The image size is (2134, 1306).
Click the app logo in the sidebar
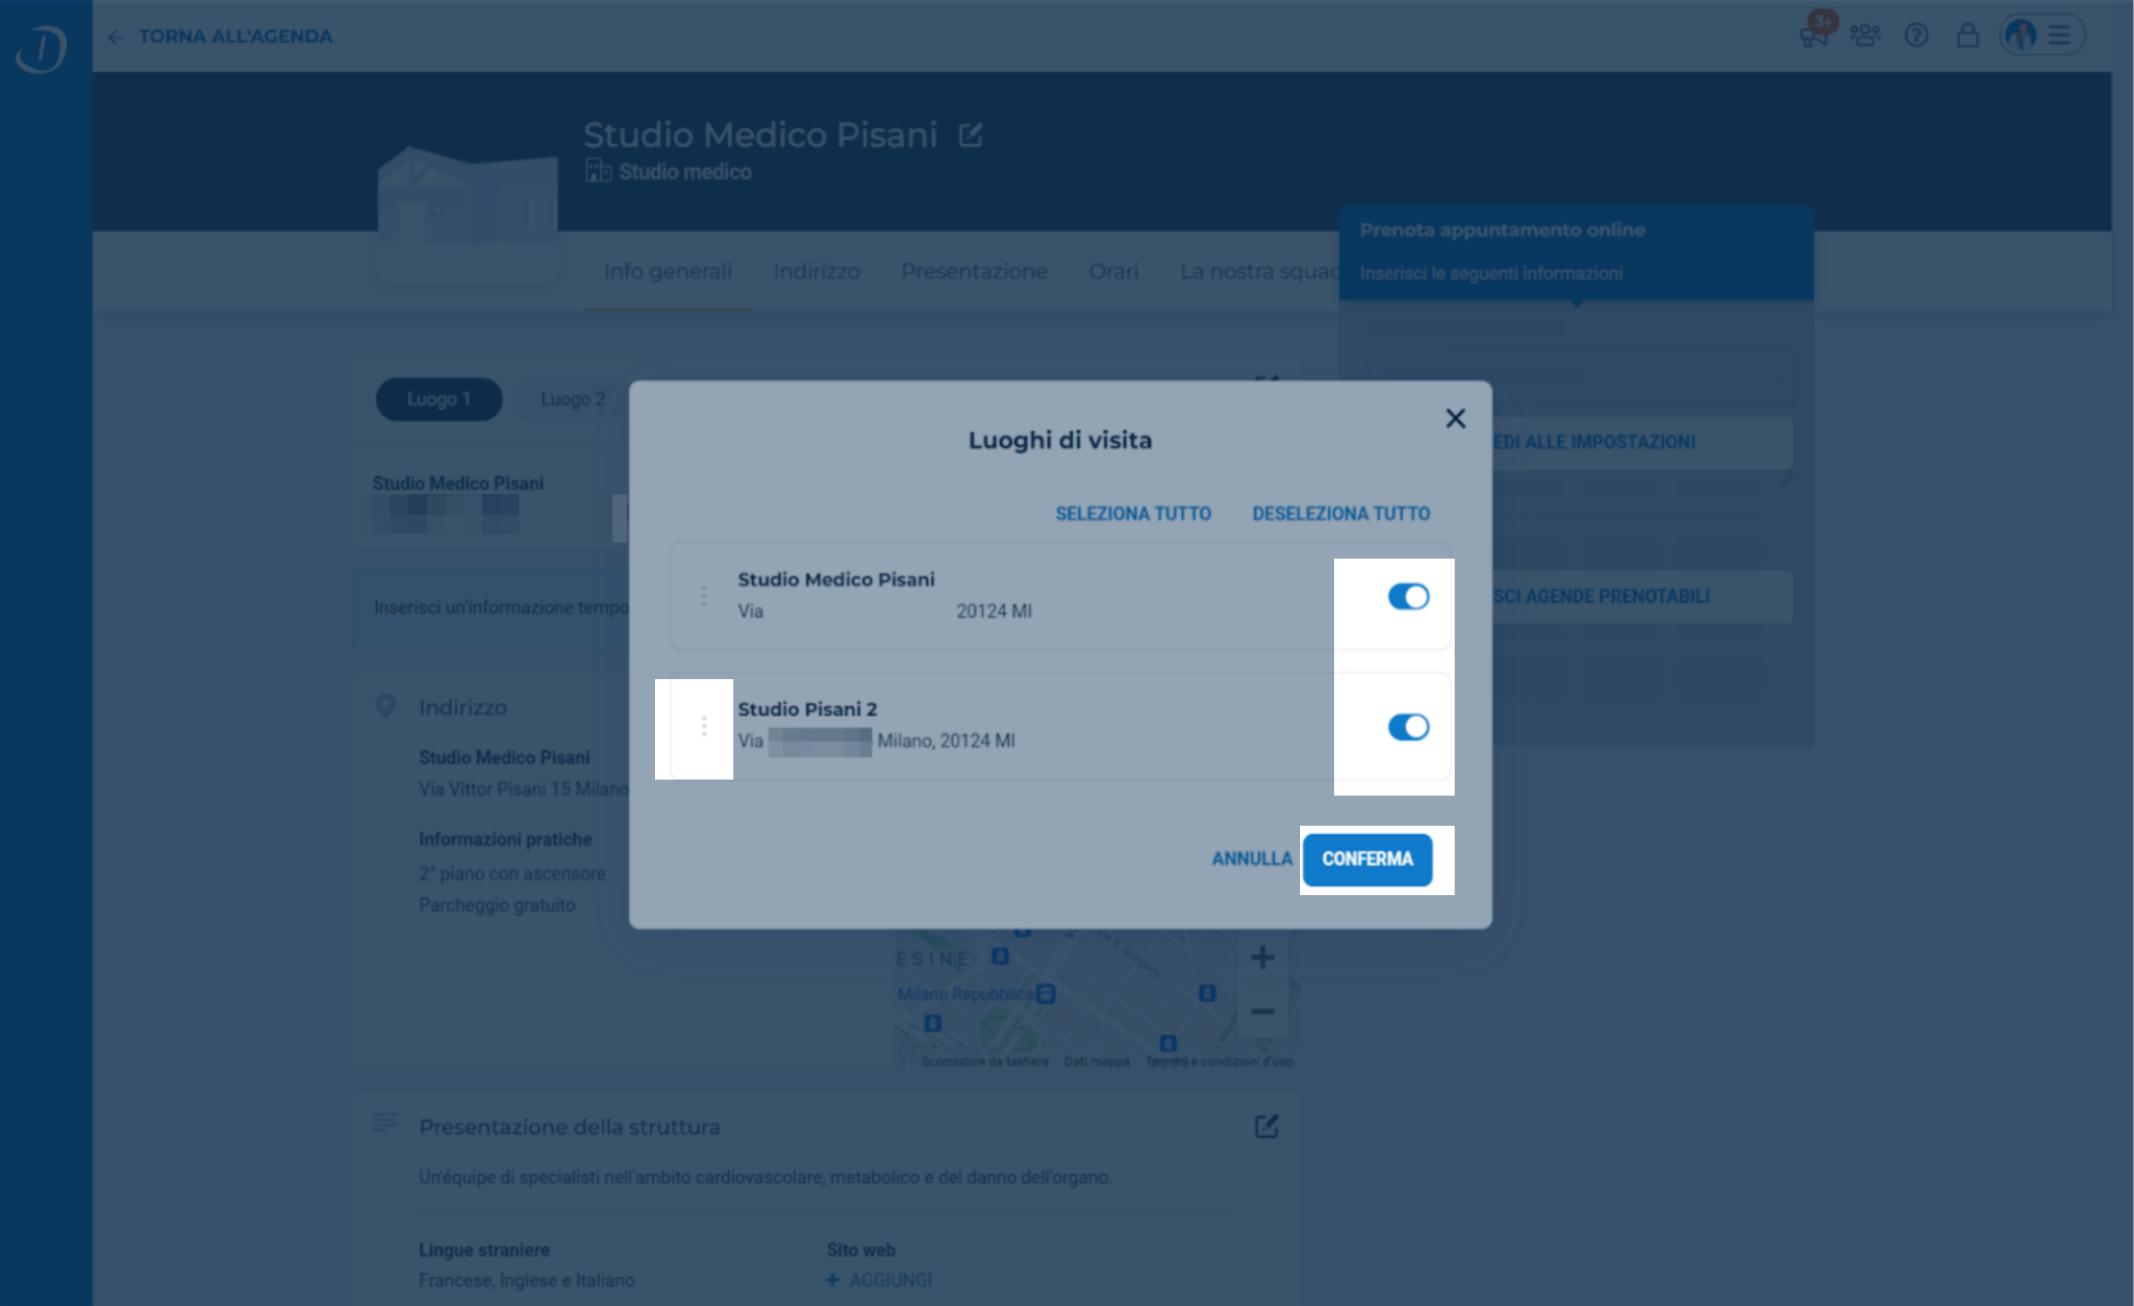[42, 48]
